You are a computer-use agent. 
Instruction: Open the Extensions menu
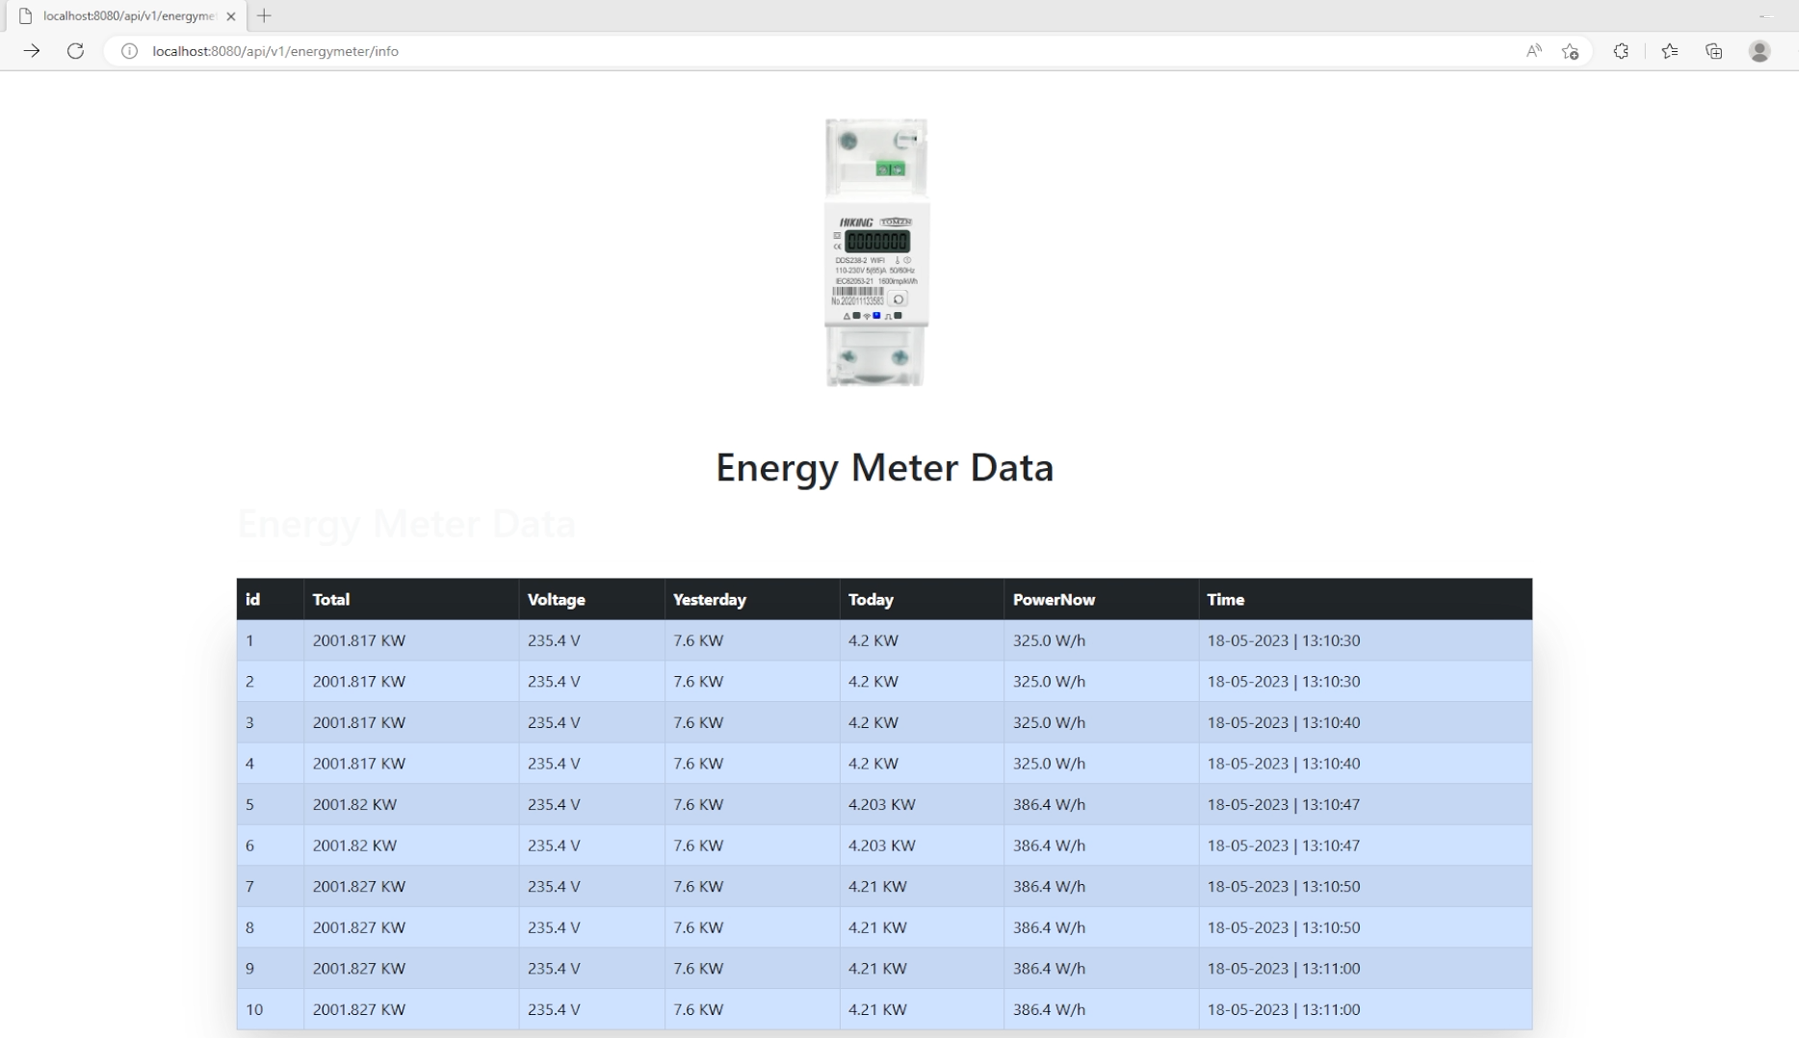[1620, 51]
